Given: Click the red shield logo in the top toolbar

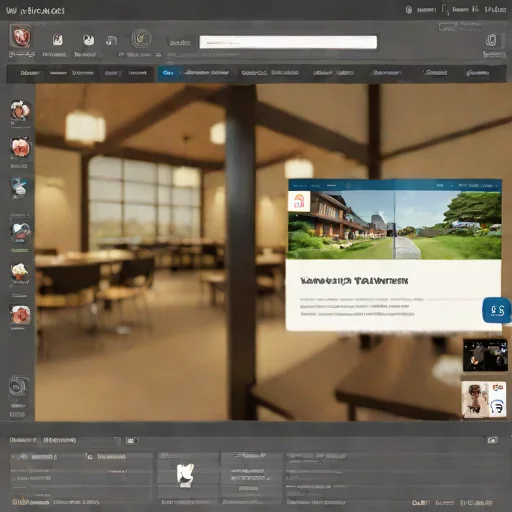Looking at the screenshot, I should click(x=21, y=37).
